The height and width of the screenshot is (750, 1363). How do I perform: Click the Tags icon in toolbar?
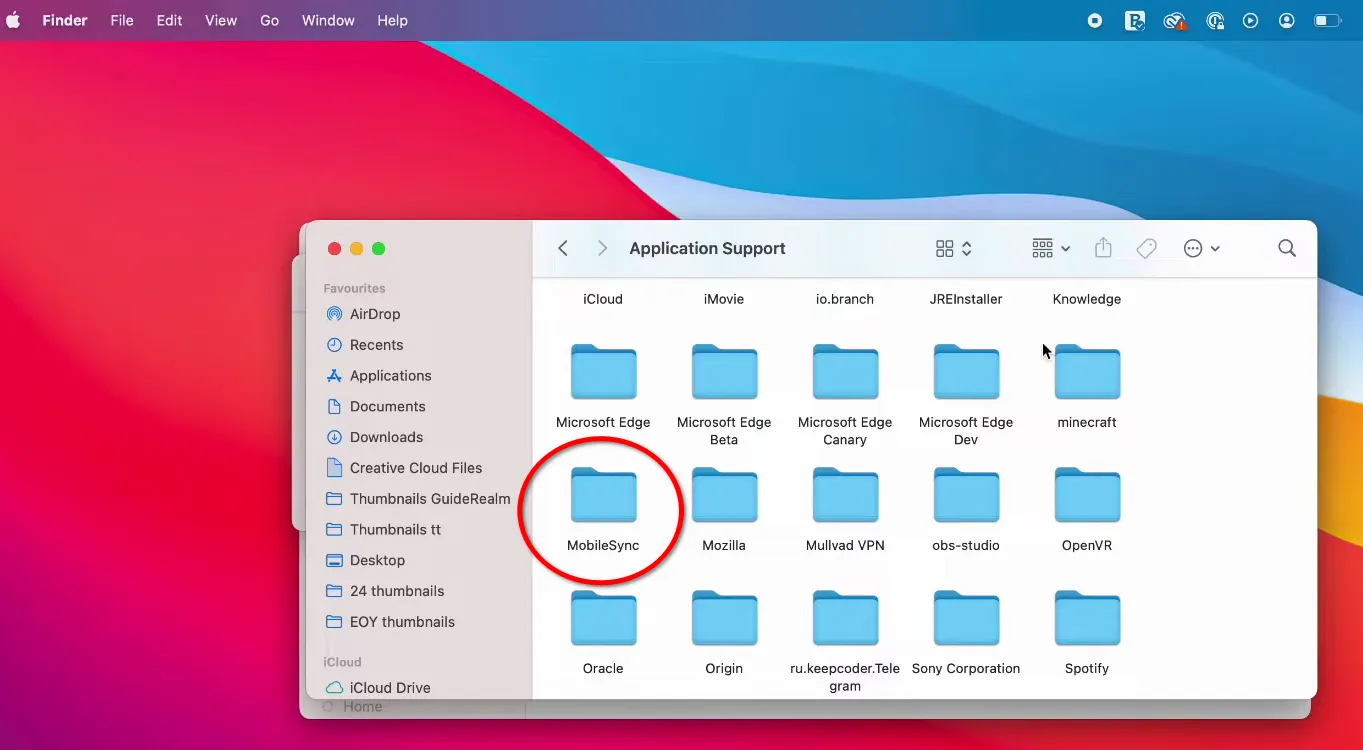1147,248
